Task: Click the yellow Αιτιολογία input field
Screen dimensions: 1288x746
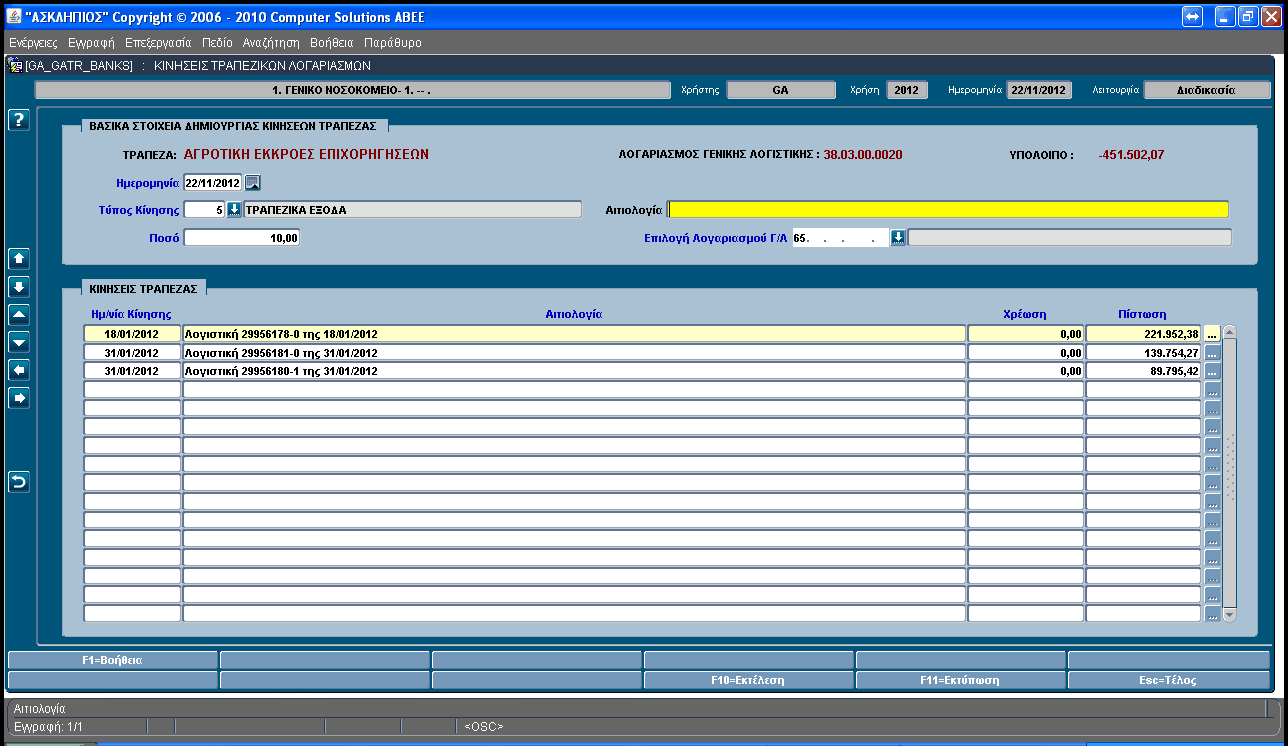Action: [x=948, y=209]
